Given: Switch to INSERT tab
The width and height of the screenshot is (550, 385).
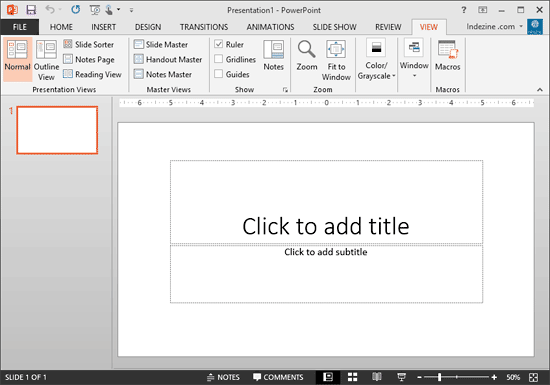Looking at the screenshot, I should point(103,27).
